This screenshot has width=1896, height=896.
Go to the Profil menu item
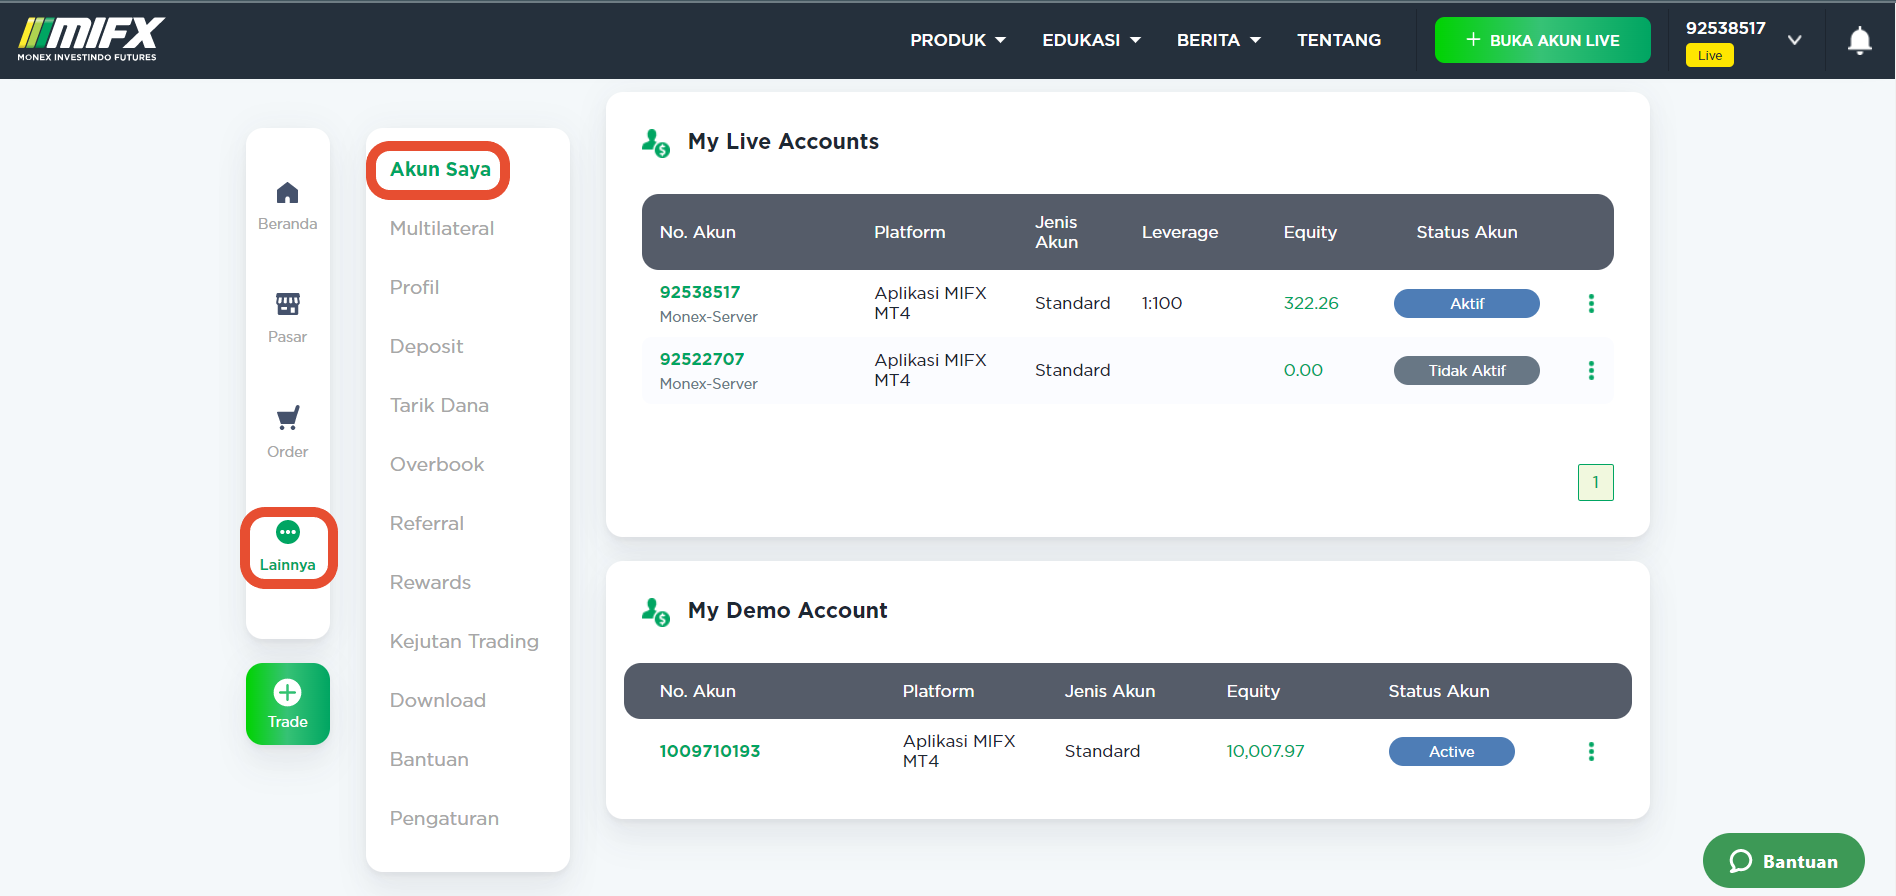[x=415, y=287]
